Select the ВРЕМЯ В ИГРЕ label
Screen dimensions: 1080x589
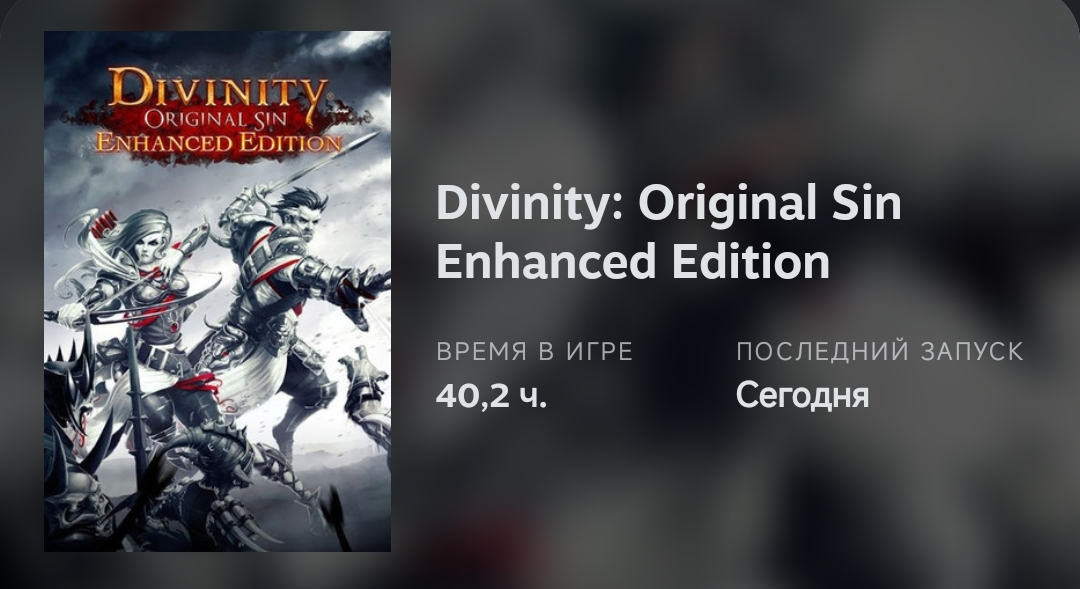(x=534, y=352)
